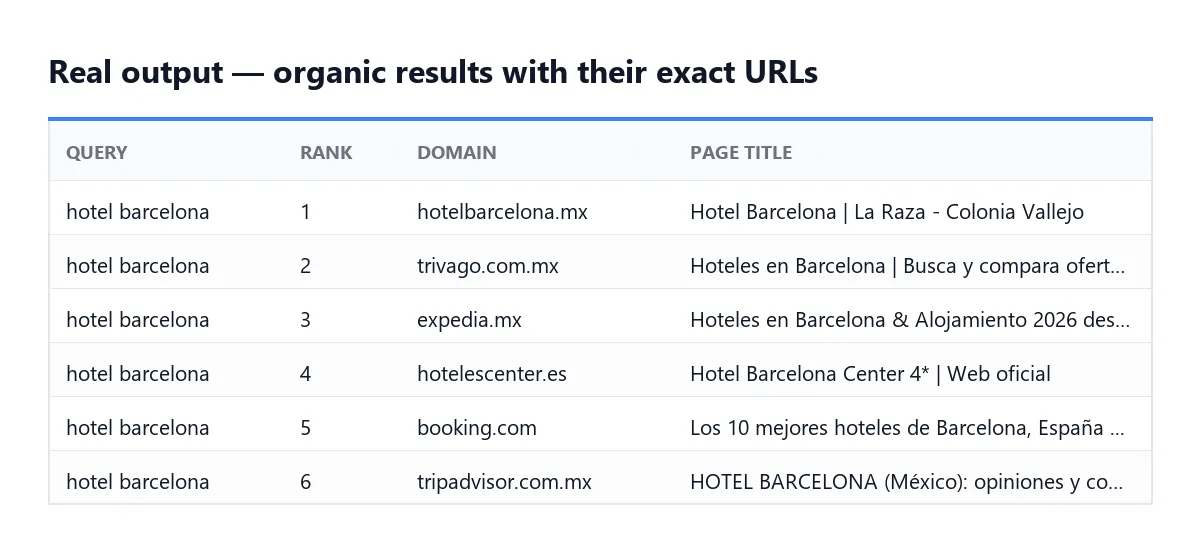Open the expedia.mx domain entry
Viewport: 1200px width, 552px height.
(469, 320)
